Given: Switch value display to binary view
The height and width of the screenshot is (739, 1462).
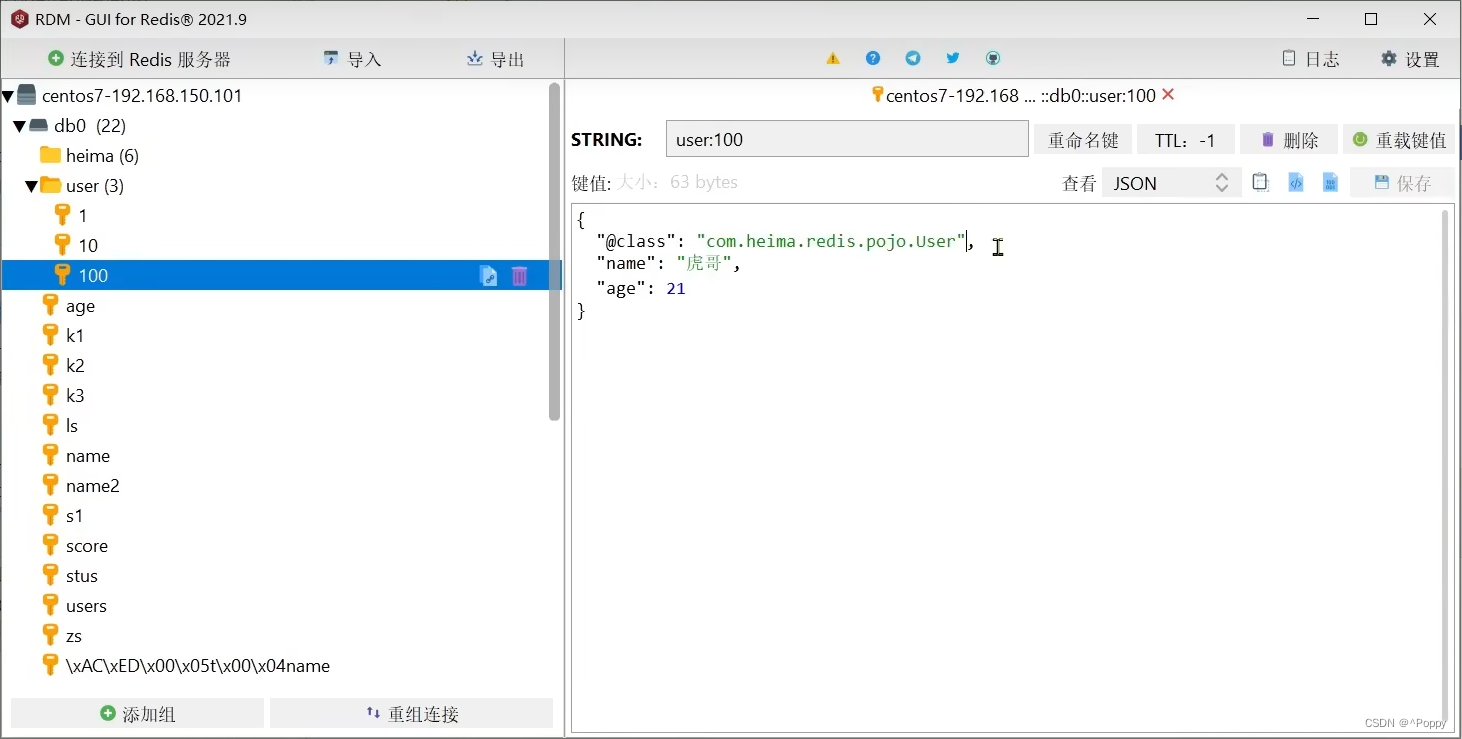Looking at the screenshot, I should (x=1330, y=182).
